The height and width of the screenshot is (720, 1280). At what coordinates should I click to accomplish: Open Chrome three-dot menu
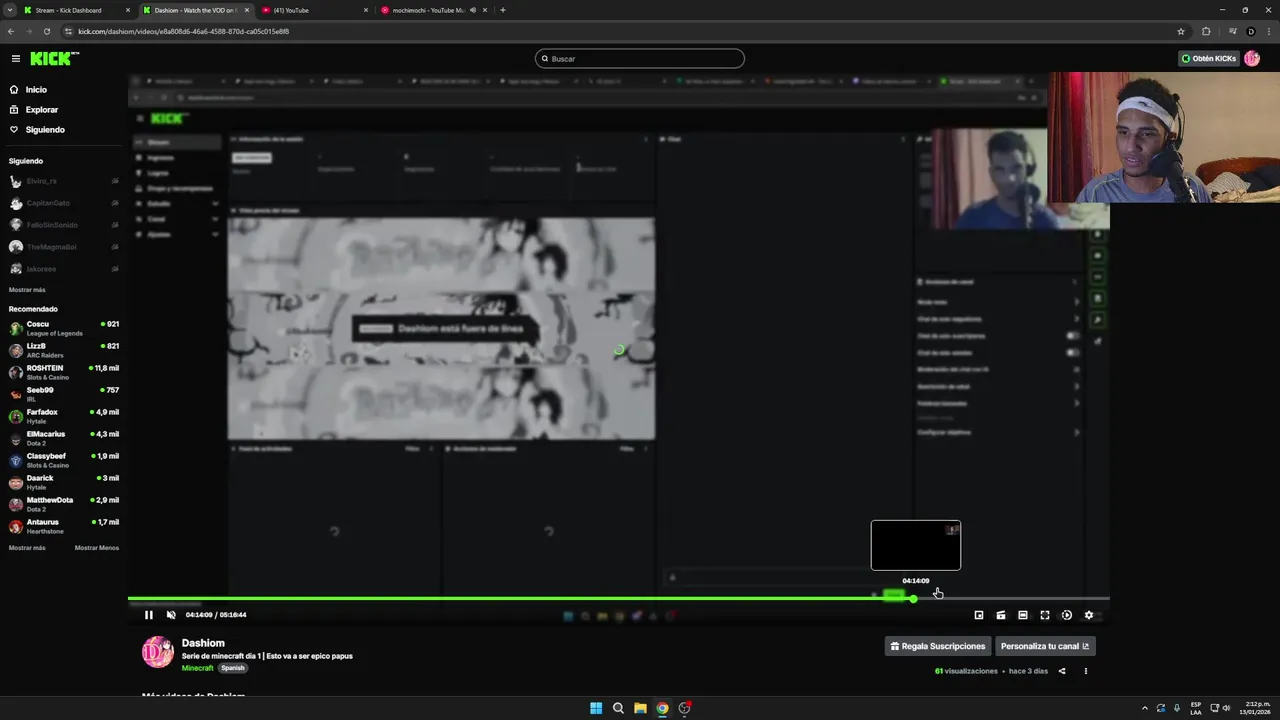coord(1268,31)
